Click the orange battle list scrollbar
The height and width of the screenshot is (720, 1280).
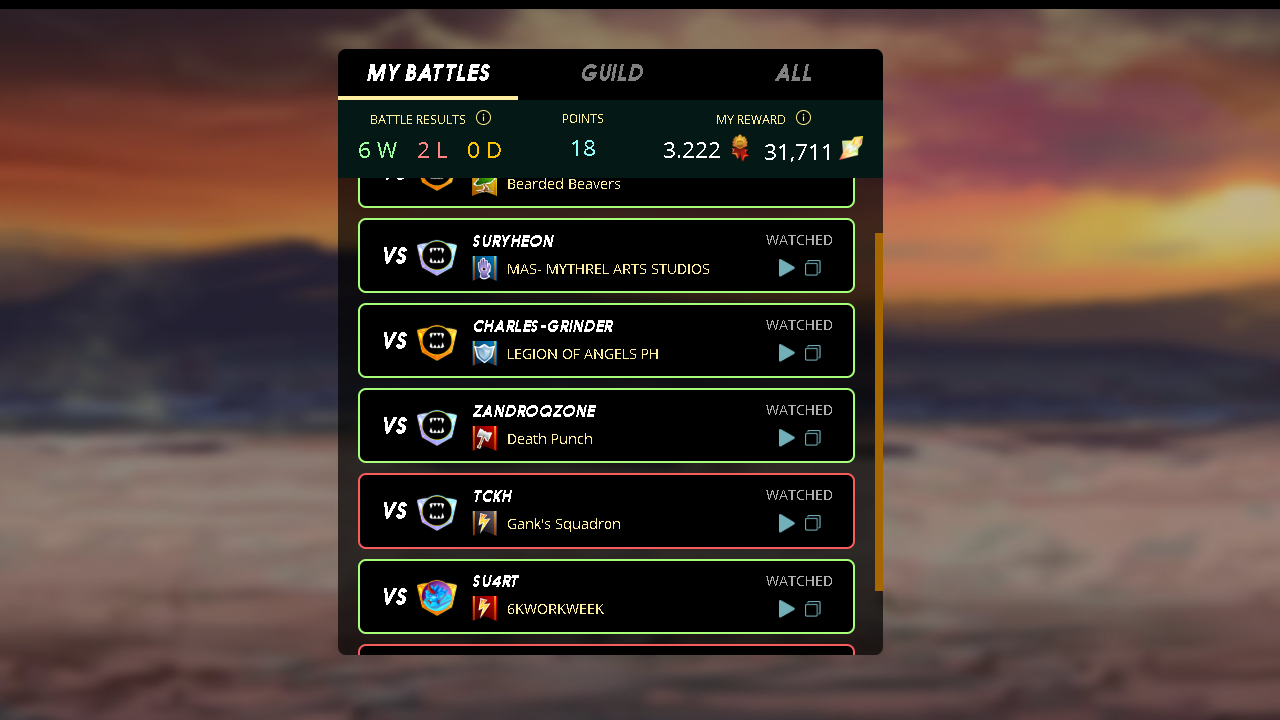point(879,411)
